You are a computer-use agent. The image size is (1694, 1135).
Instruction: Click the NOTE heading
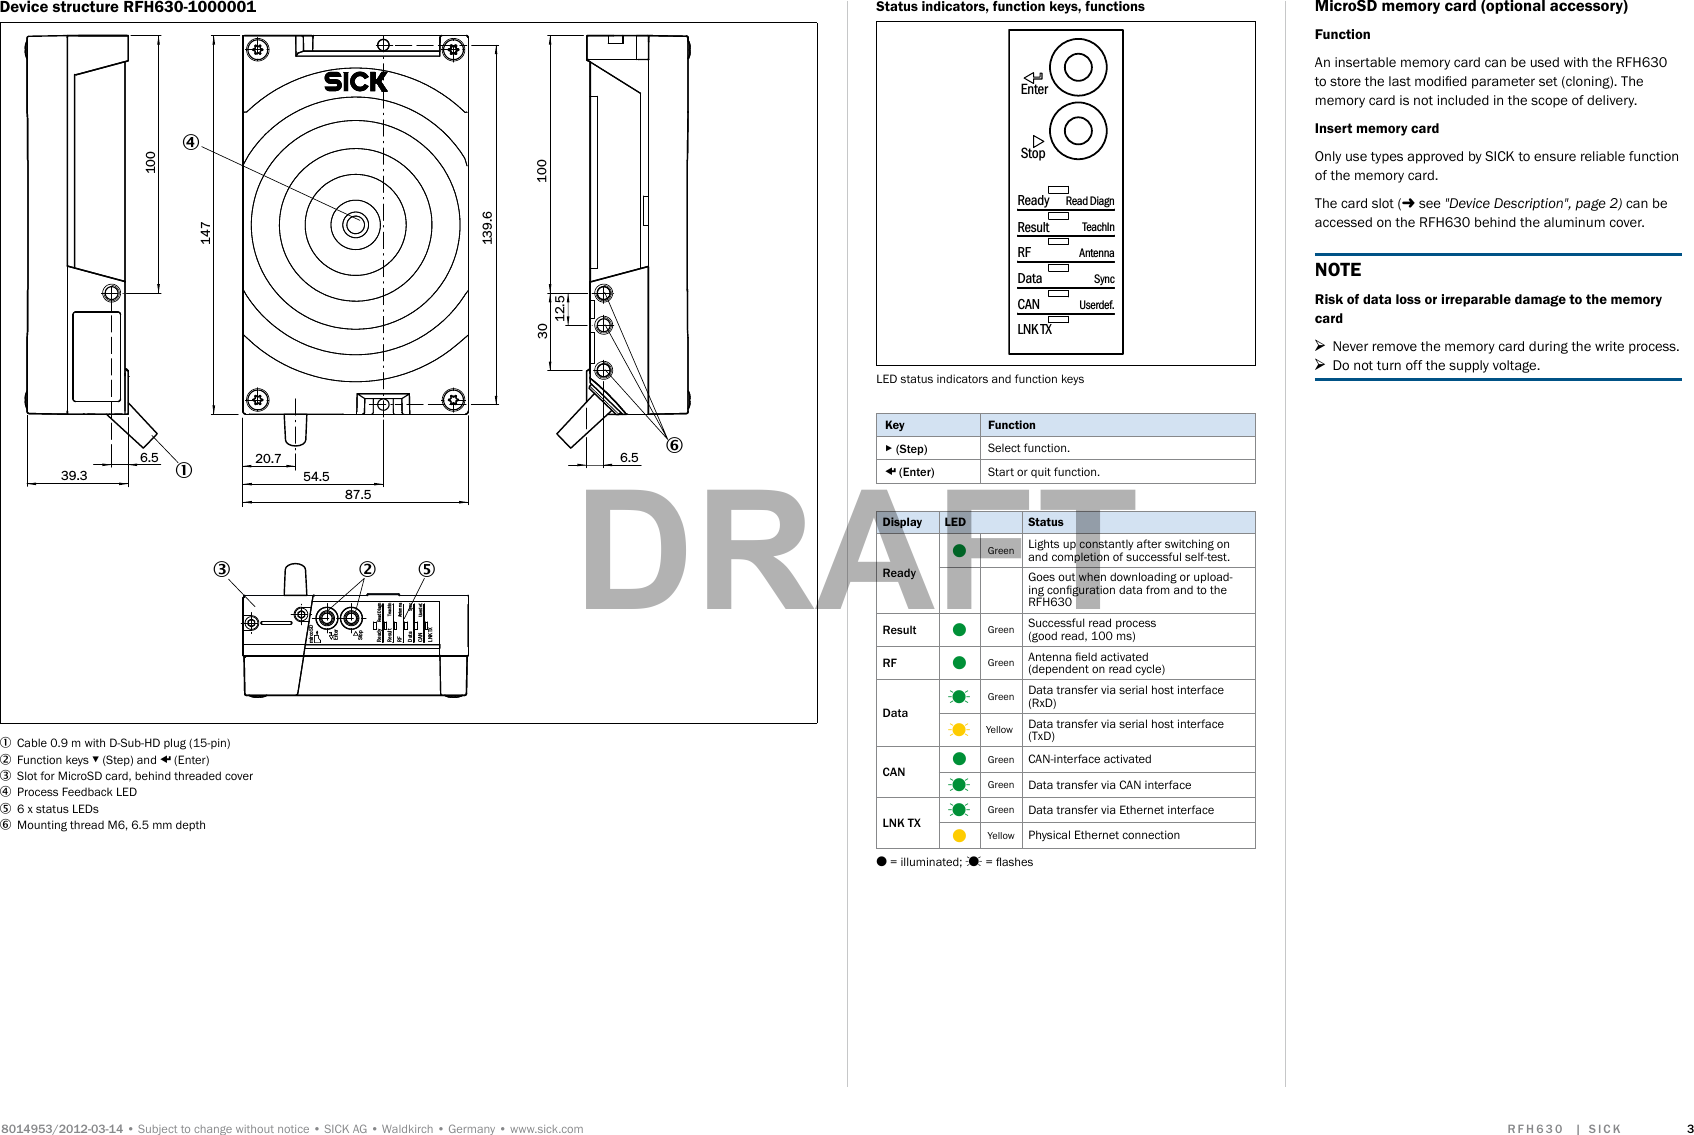pyautogui.click(x=1338, y=270)
